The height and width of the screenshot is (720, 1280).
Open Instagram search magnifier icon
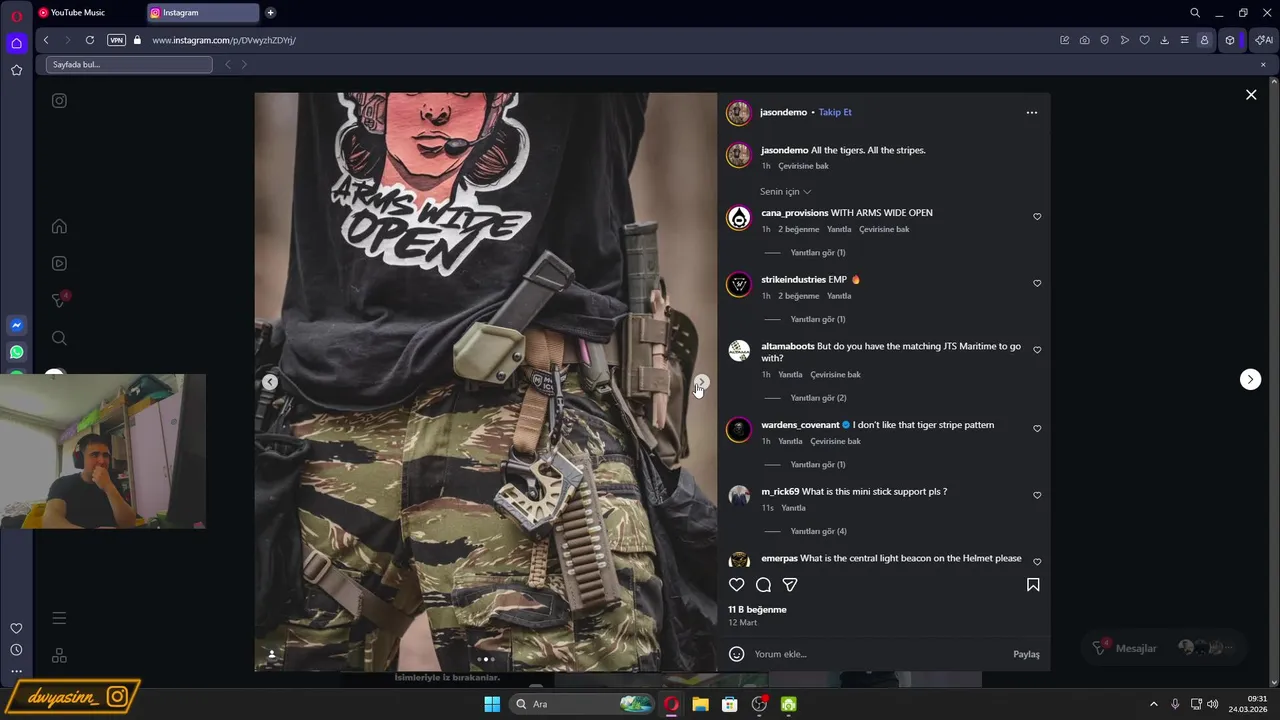coord(59,338)
